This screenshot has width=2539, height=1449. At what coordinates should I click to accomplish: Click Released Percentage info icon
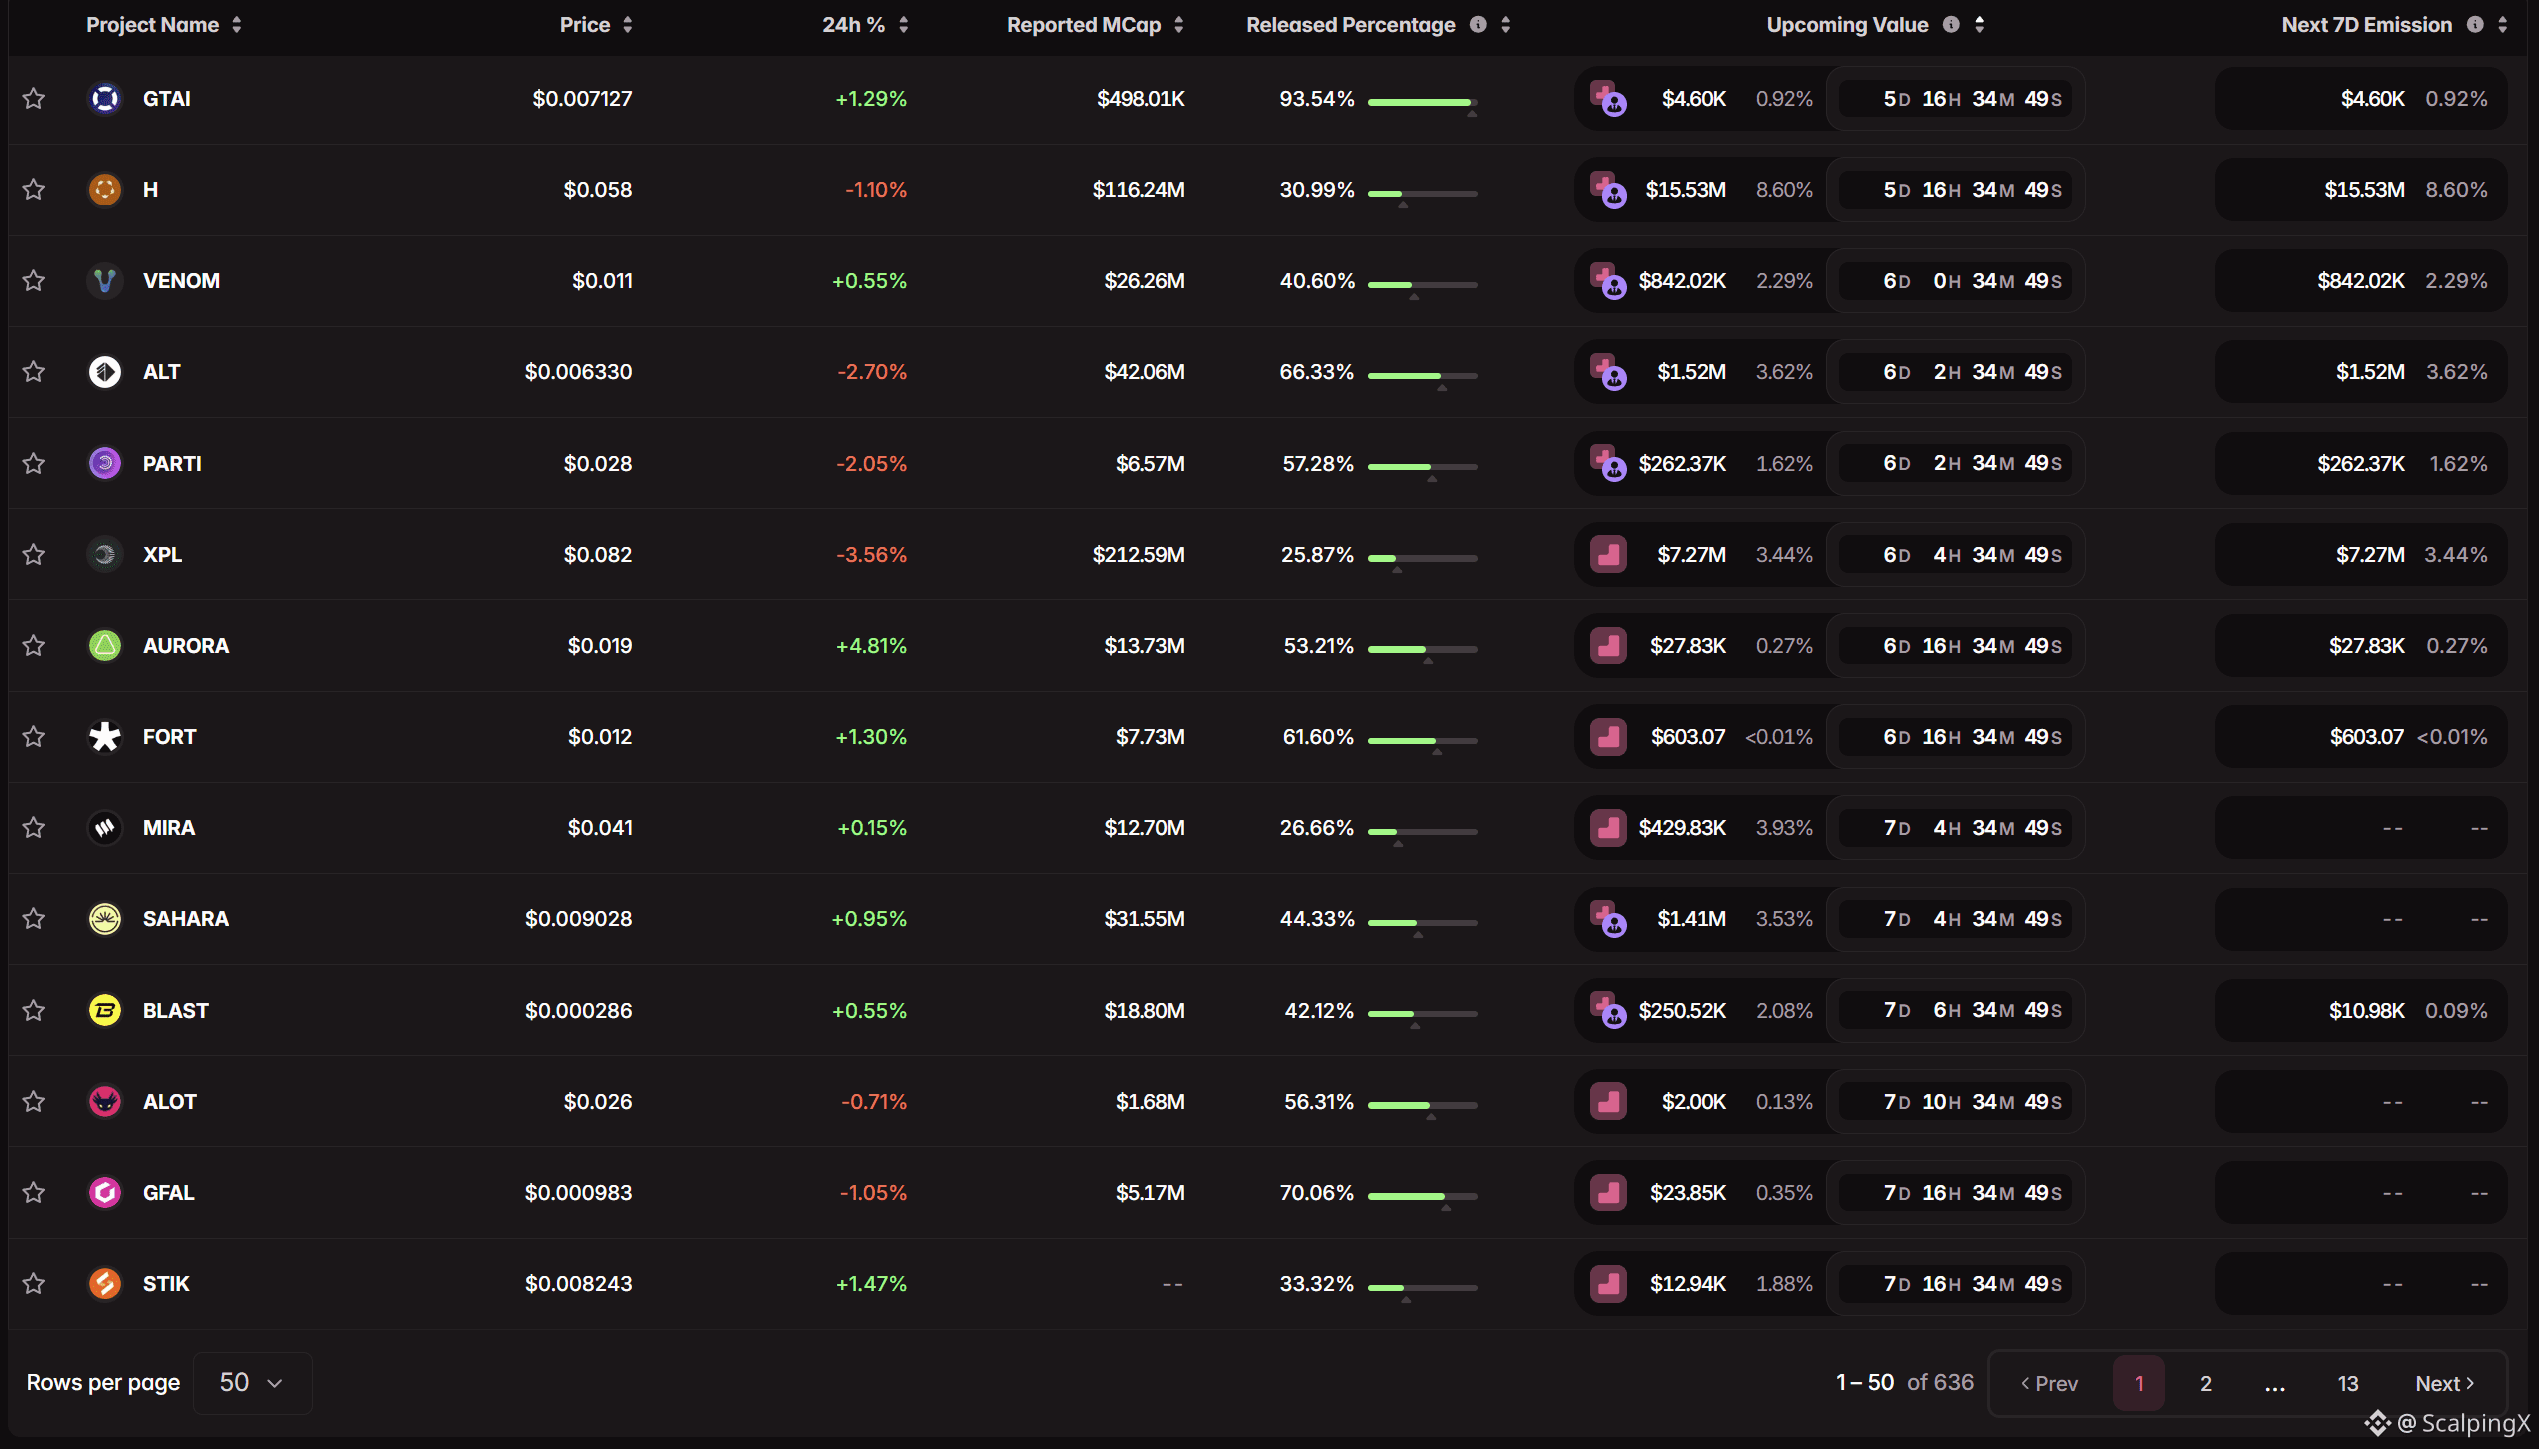(x=1478, y=25)
